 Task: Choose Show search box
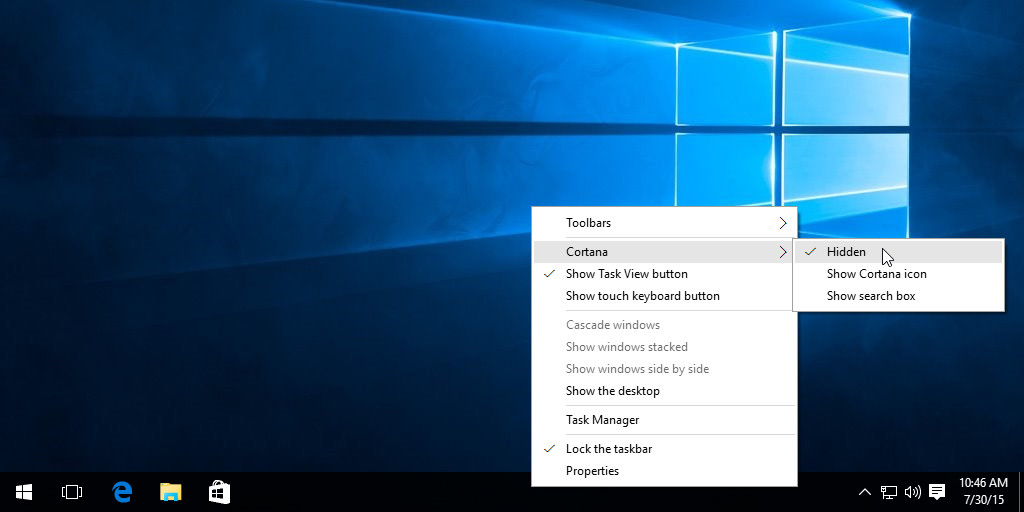[899, 296]
